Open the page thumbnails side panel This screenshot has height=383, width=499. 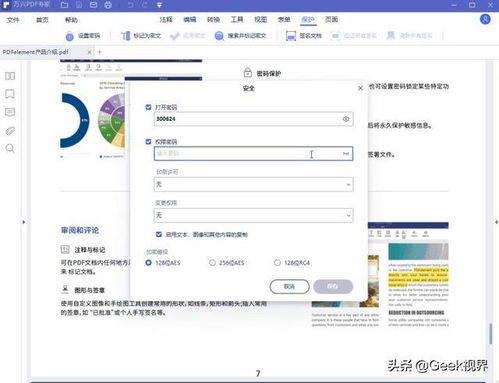10,76
